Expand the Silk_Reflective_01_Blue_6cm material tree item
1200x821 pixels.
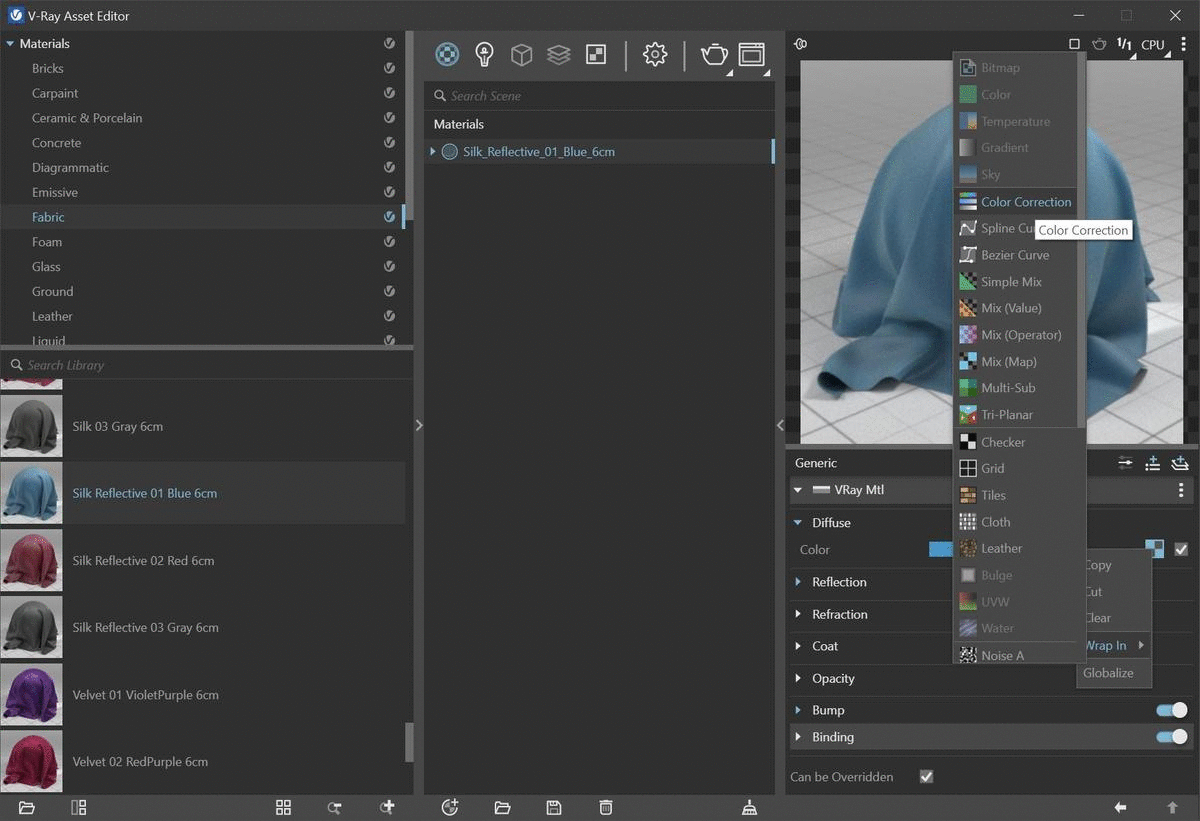433,152
